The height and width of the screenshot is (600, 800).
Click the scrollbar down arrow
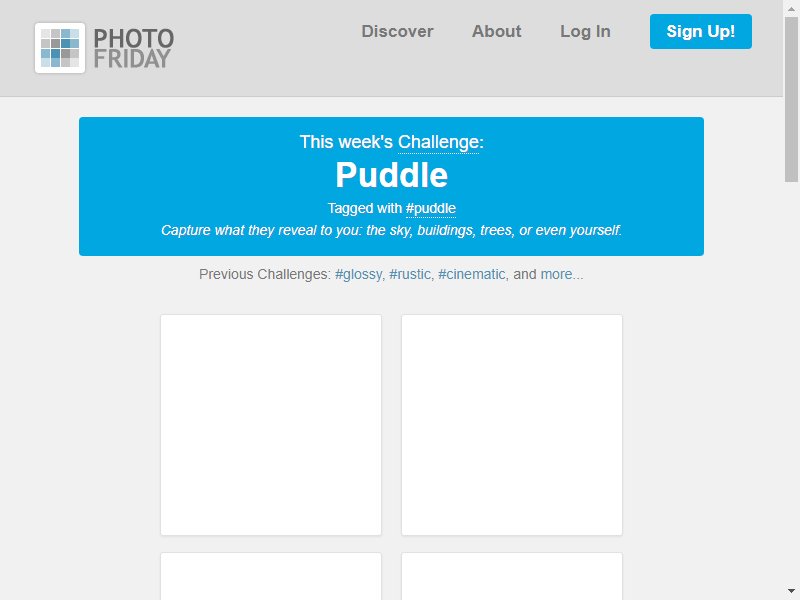click(791, 592)
